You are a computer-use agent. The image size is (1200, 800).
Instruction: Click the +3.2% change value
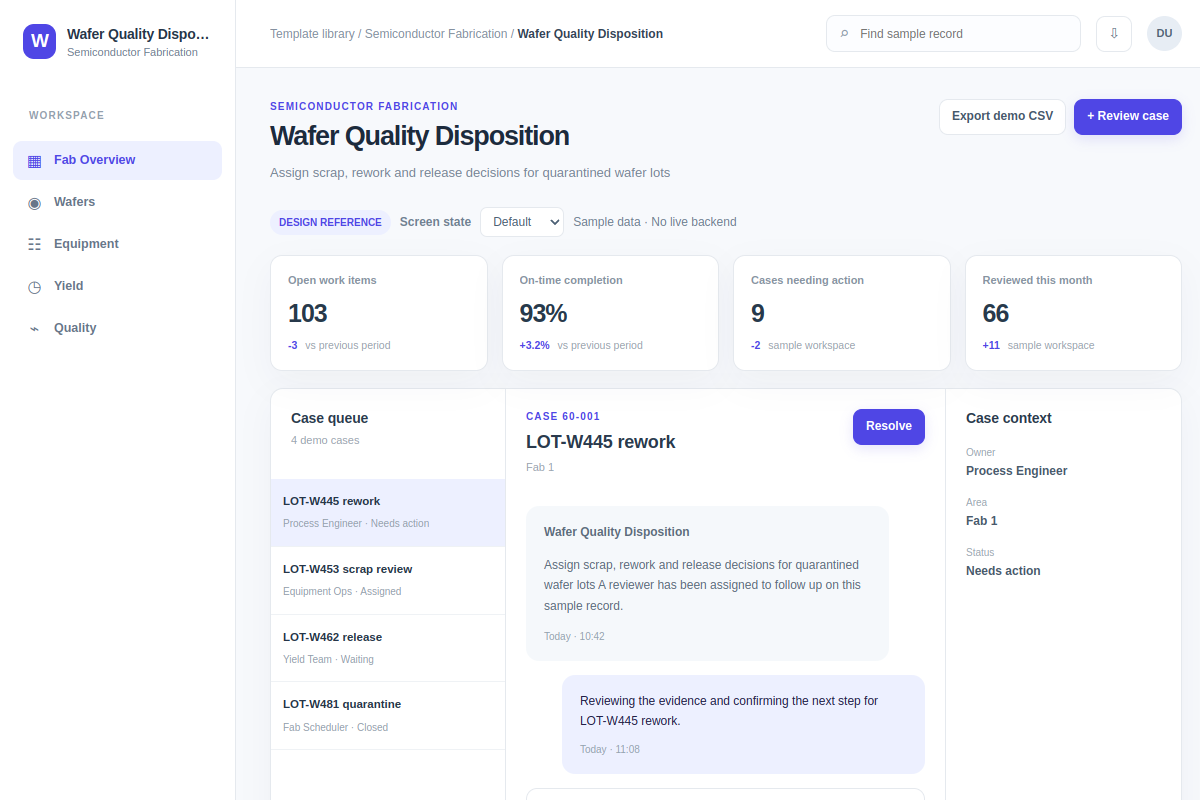click(x=535, y=345)
